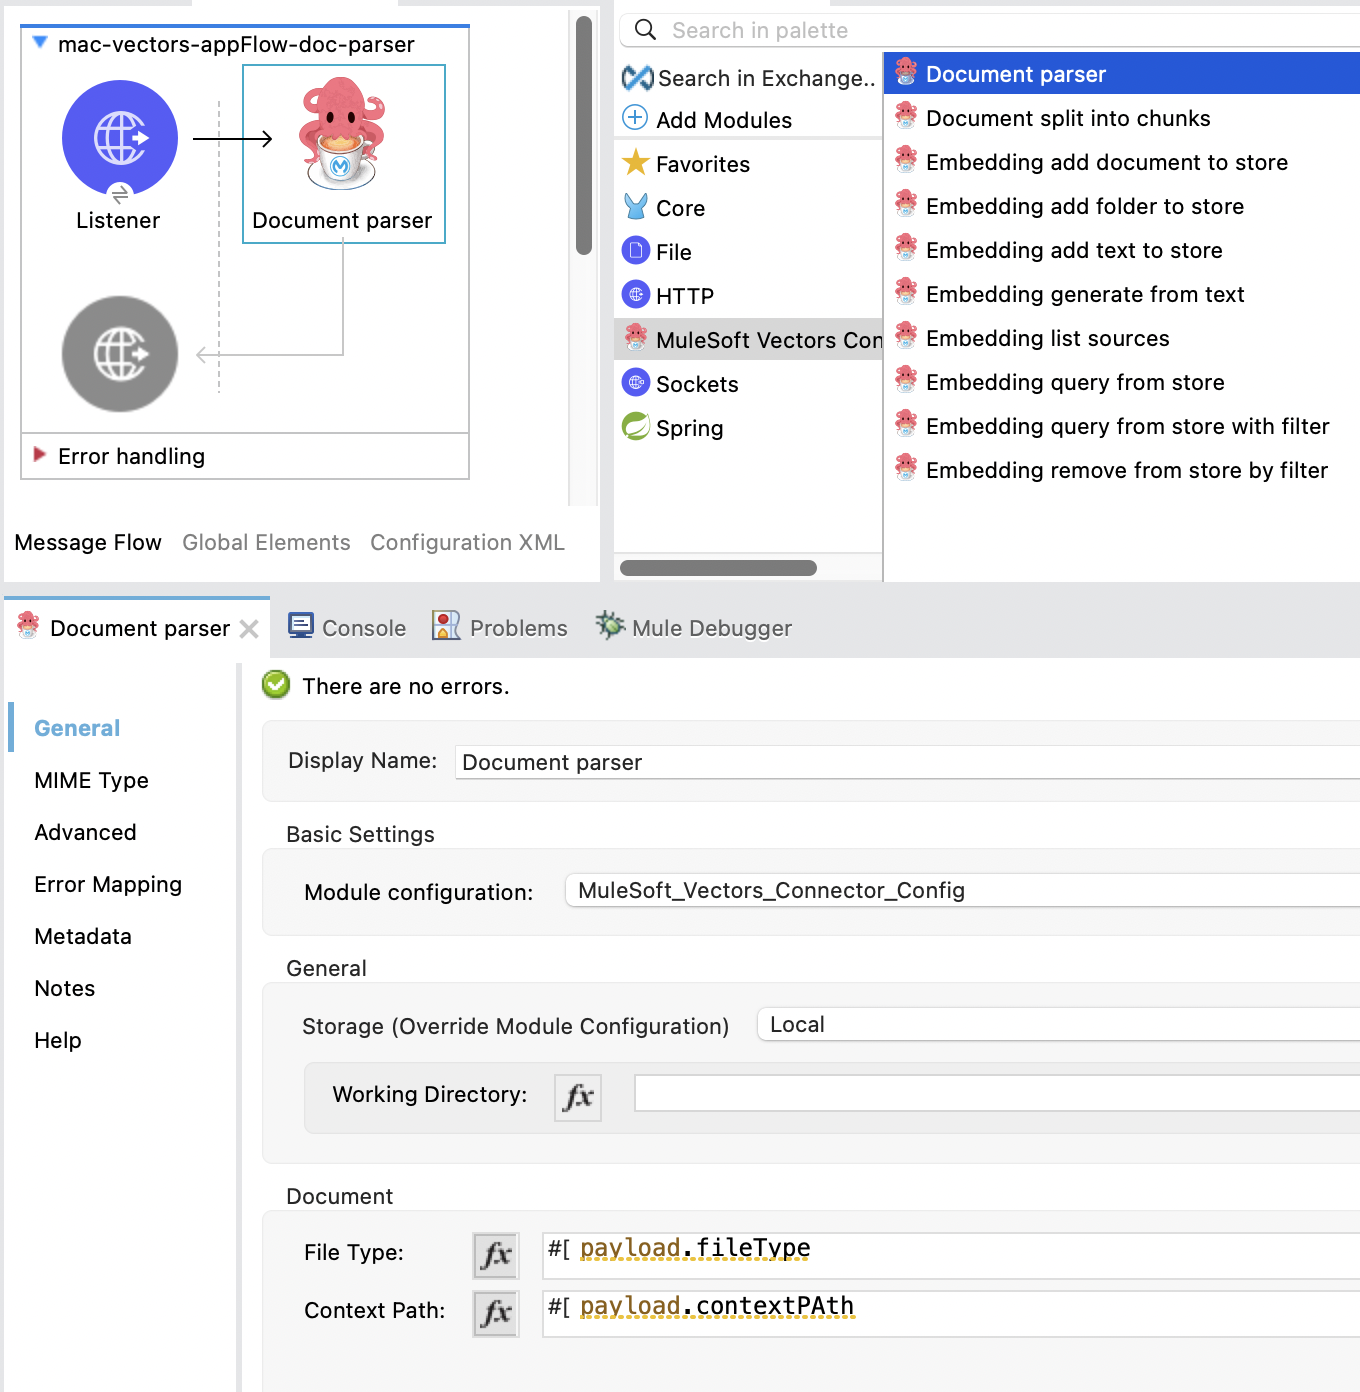
Task: Select Embedding generate from text operation
Action: point(1069,294)
